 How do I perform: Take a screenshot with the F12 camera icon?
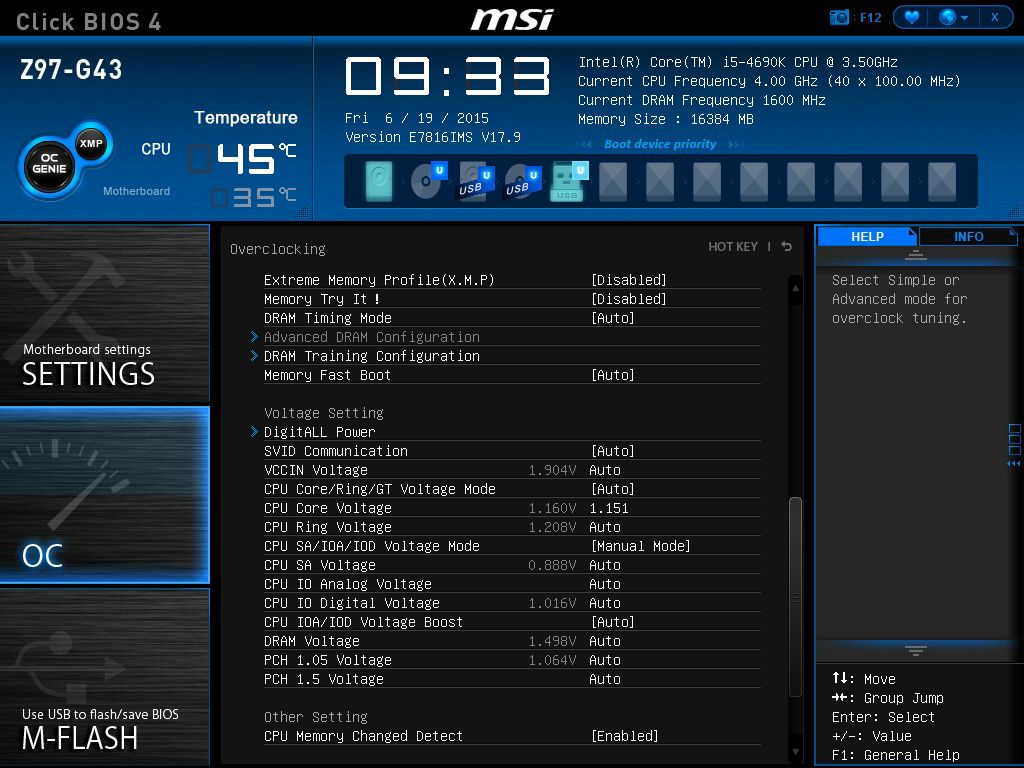[839, 18]
